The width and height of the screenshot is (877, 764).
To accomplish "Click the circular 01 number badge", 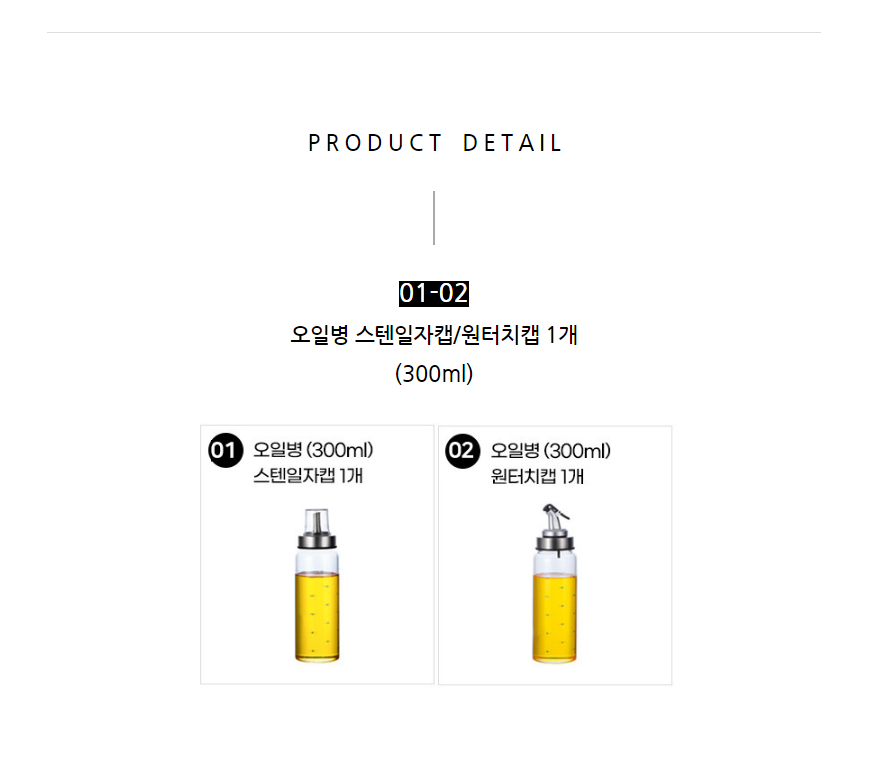I will [x=225, y=450].
